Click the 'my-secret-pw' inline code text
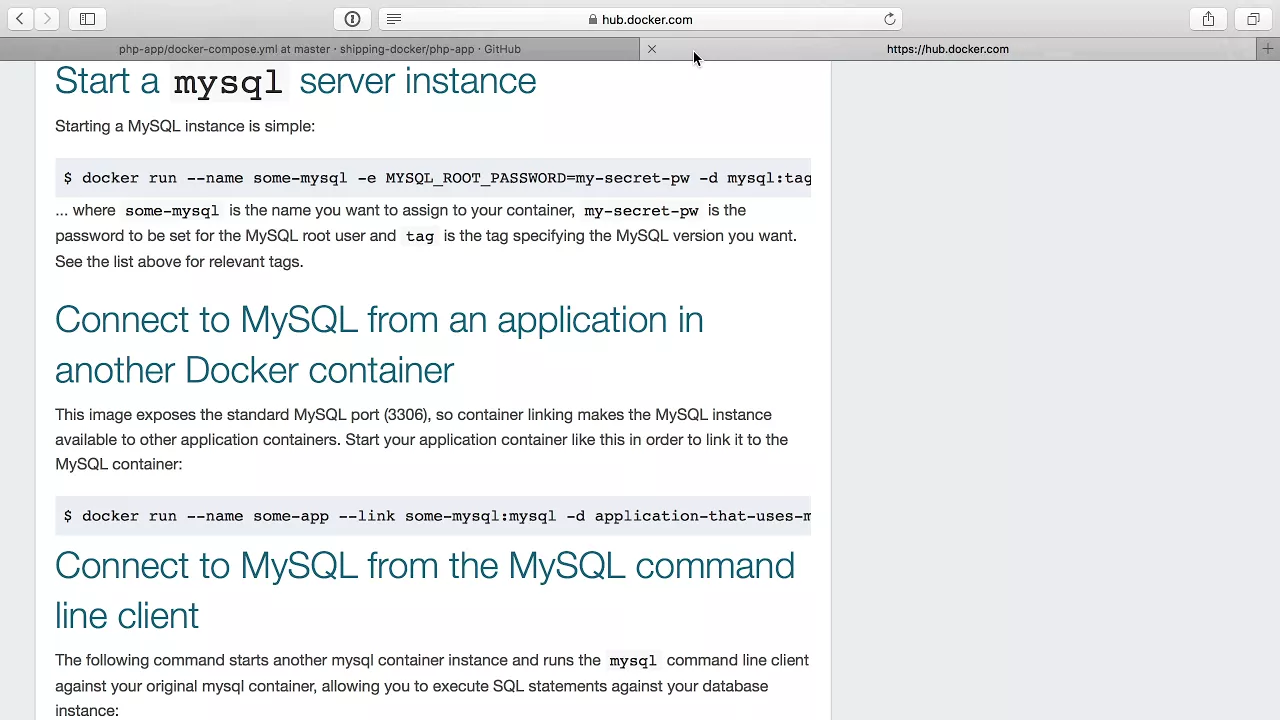1280x720 pixels. 641,211
